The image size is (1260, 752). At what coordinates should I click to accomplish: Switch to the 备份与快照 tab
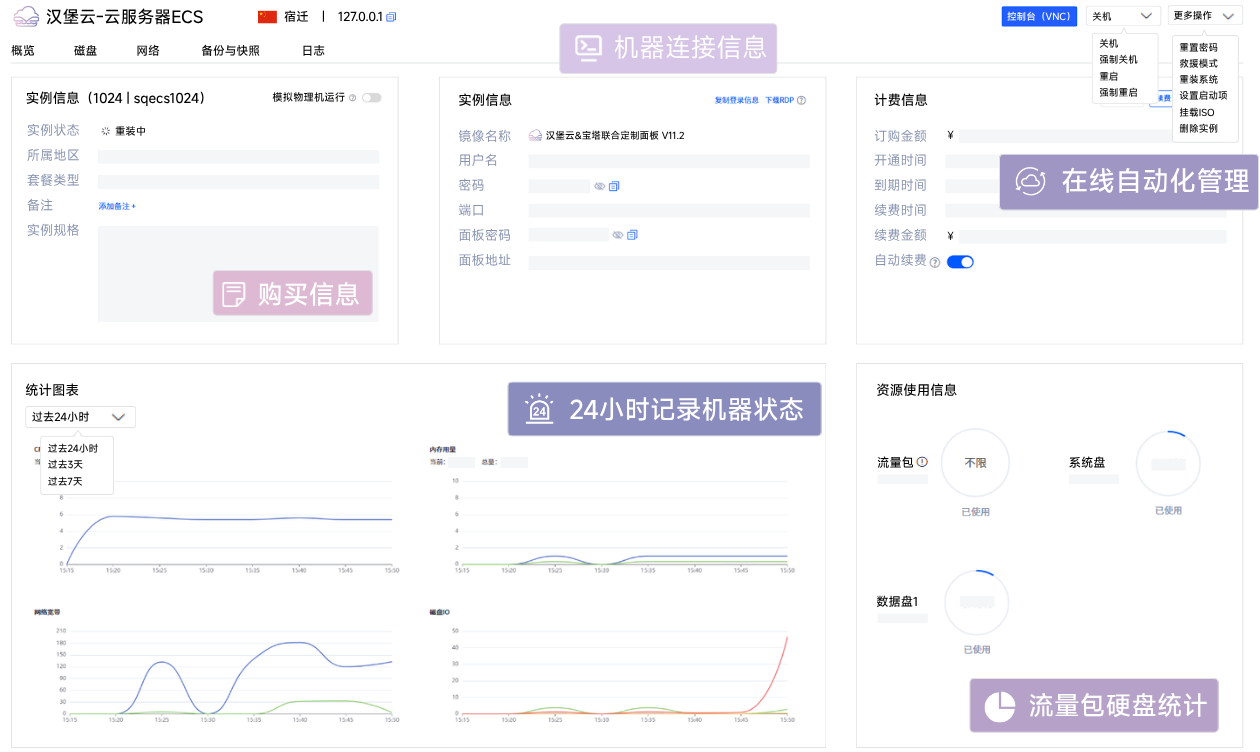[231, 50]
